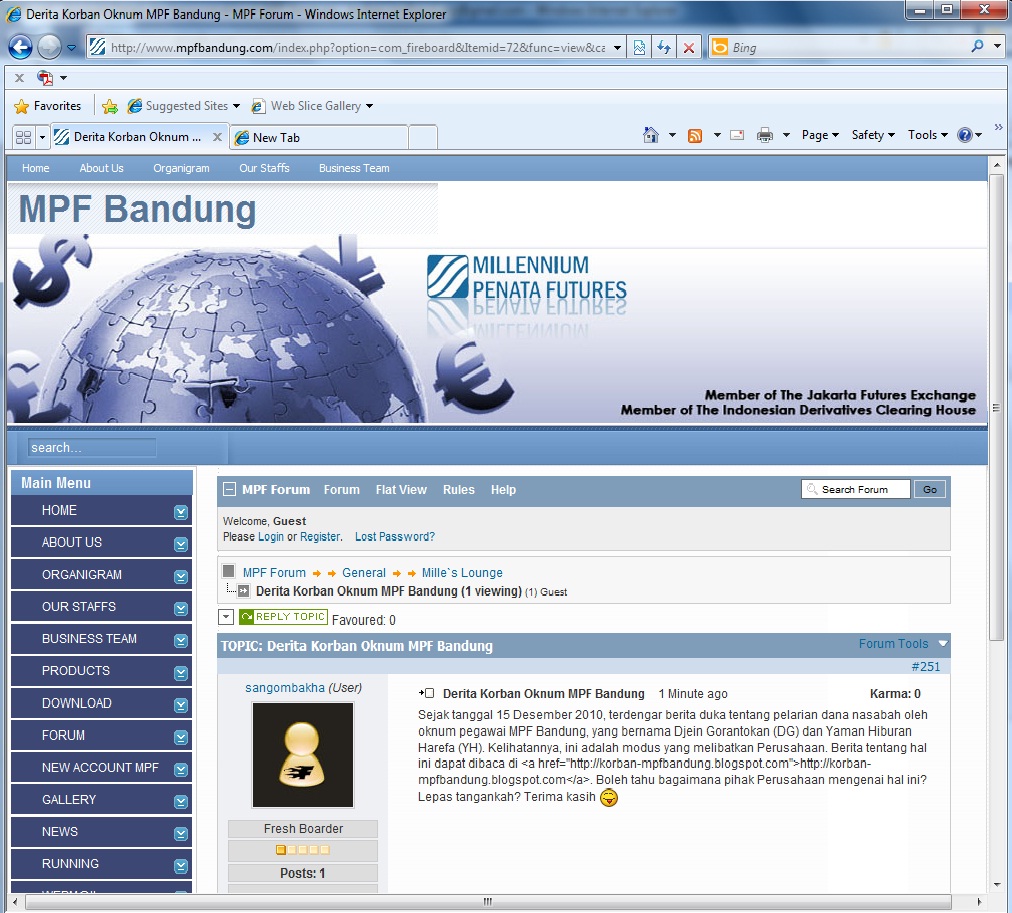The image size is (1012, 913).
Task: Expand arrow icon next to GALLERY
Action: pos(181,801)
